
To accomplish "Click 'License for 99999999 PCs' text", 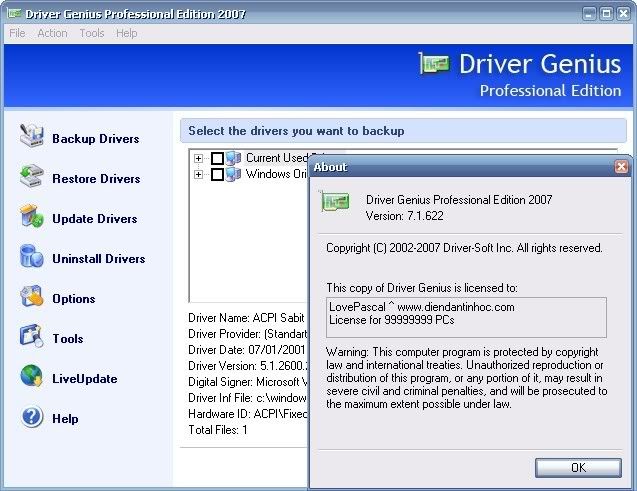I will [392, 320].
